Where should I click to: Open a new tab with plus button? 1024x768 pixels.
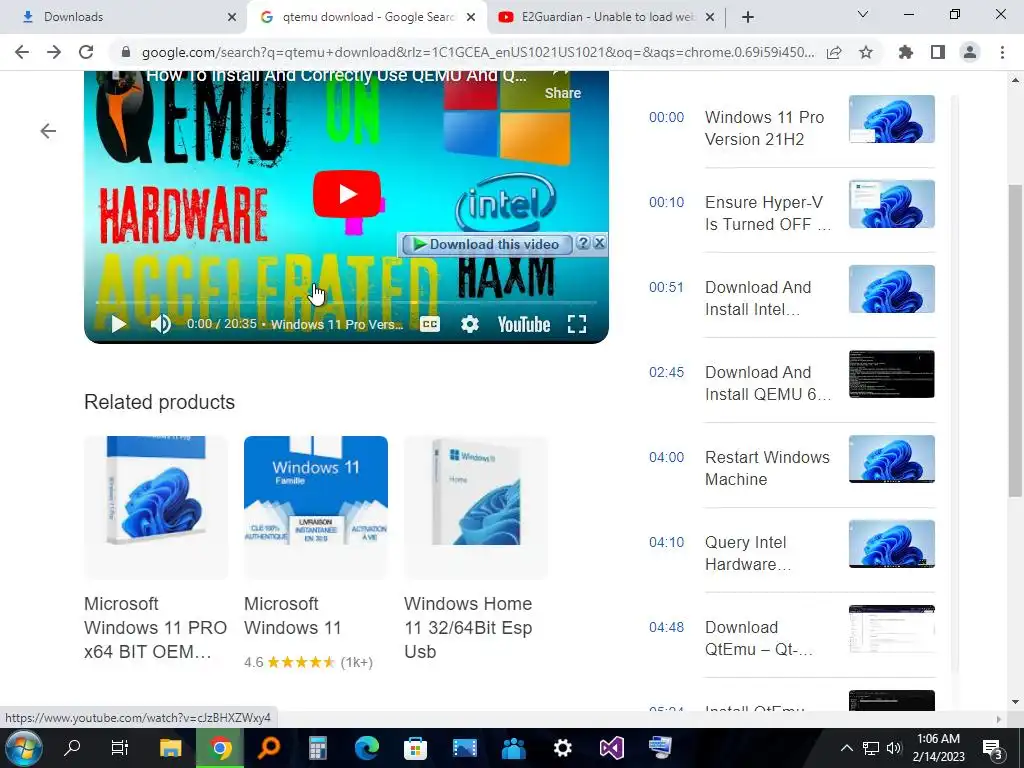[748, 17]
